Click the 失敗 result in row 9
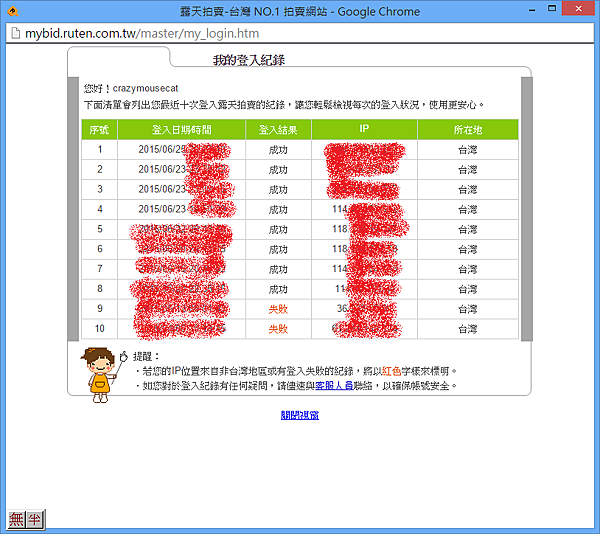The height and width of the screenshot is (534, 600). tap(278, 309)
